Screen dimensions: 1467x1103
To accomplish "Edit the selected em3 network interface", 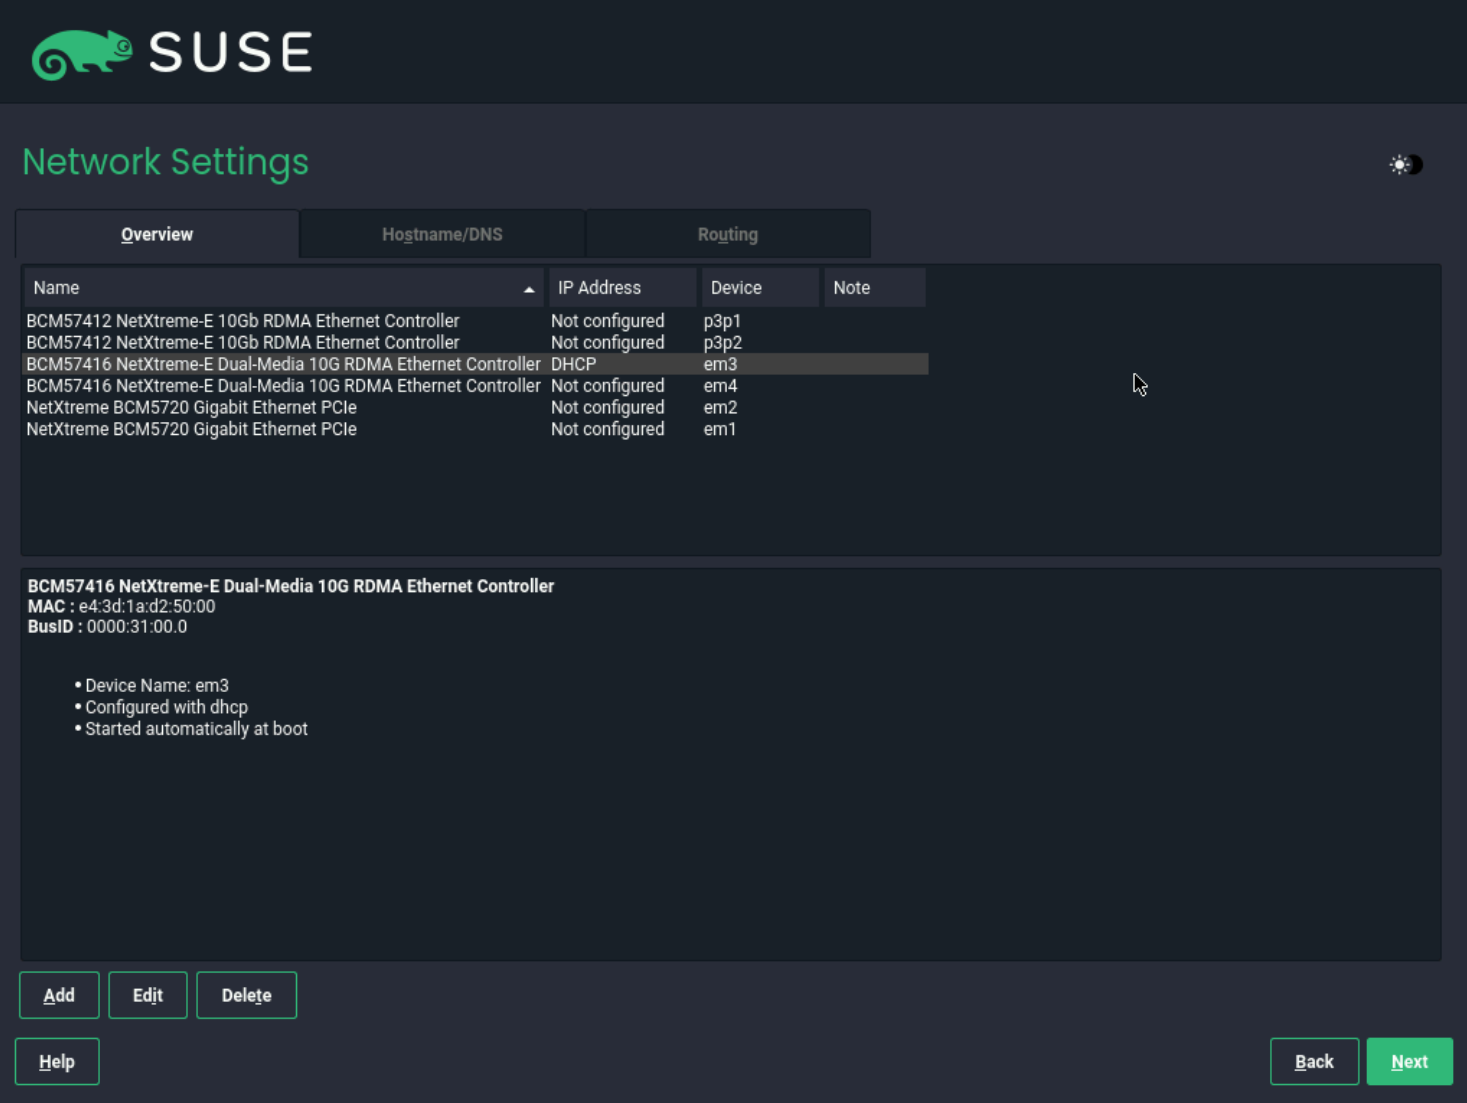I will 147,995.
